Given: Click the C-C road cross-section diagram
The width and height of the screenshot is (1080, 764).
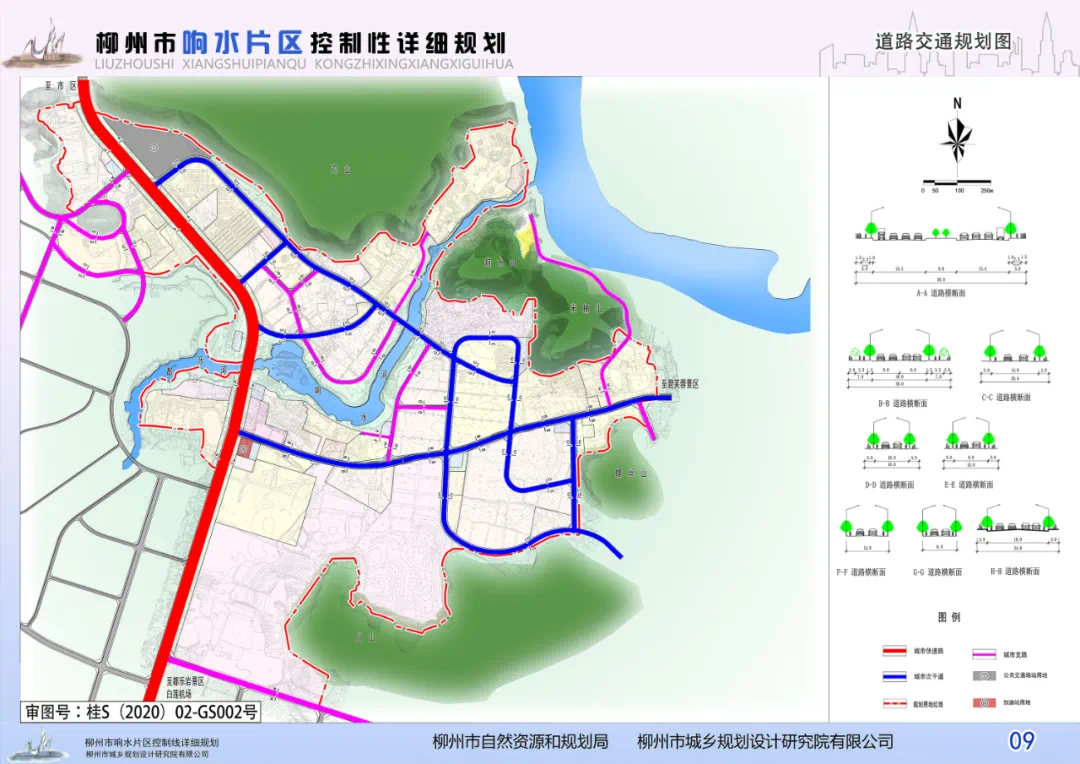Looking at the screenshot, I should [1015, 364].
